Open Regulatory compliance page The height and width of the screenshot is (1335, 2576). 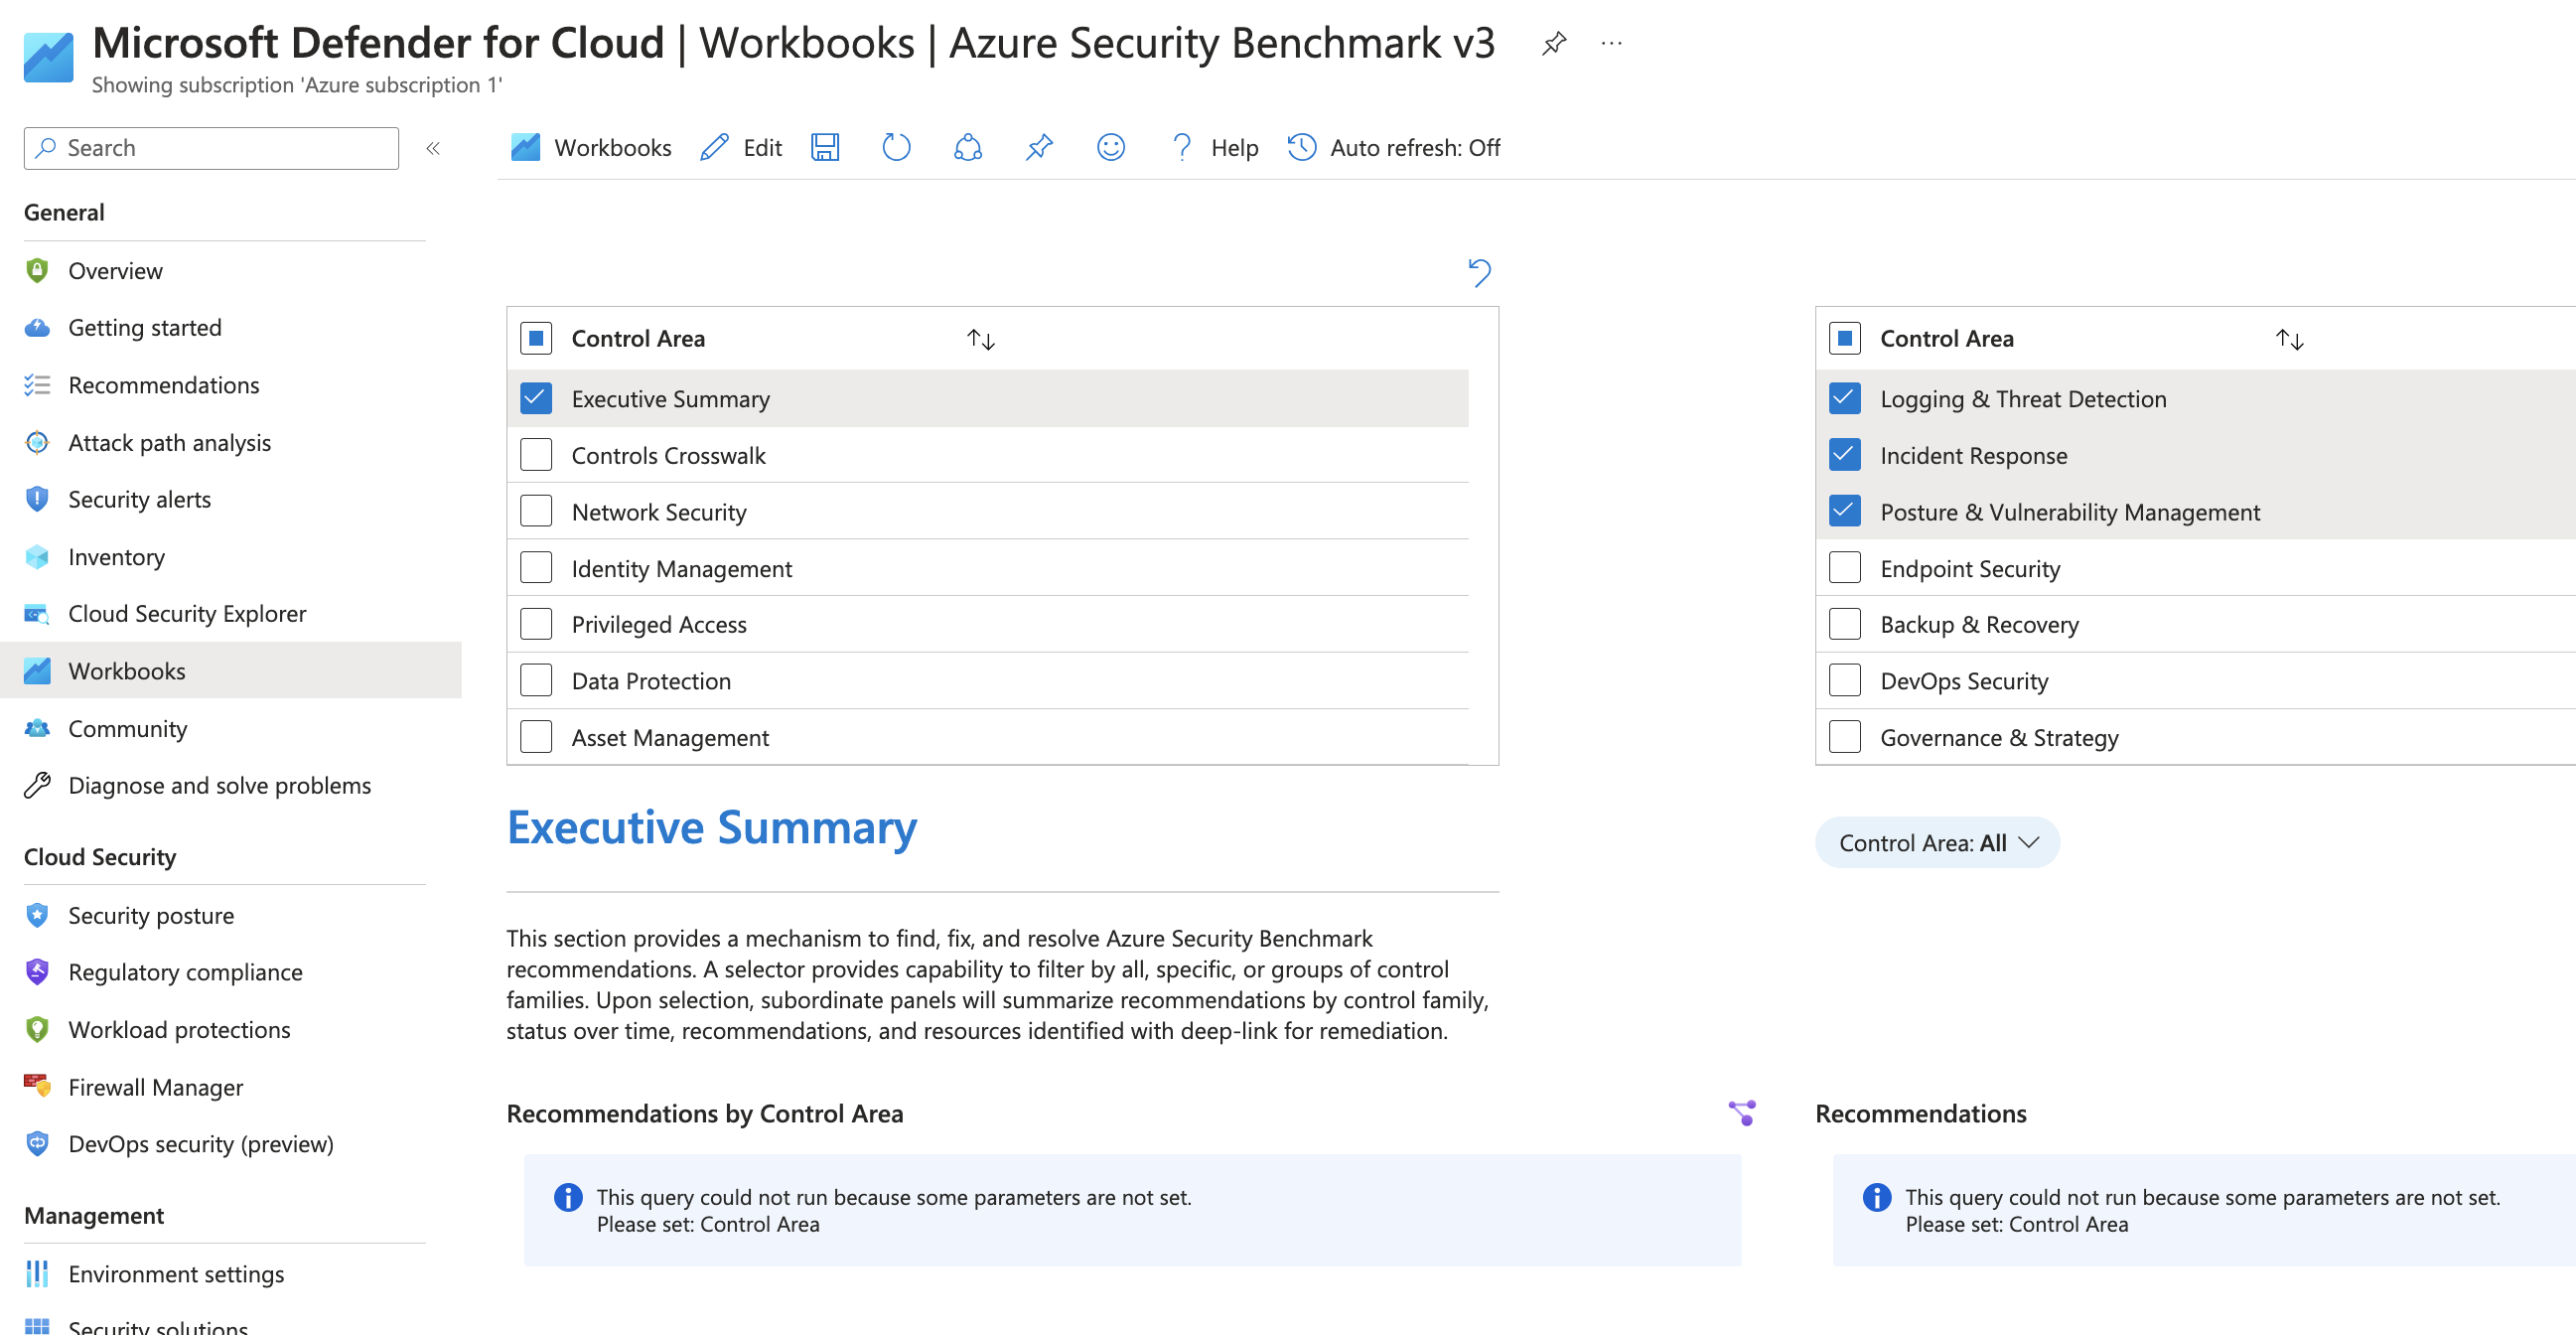[x=230, y=972]
